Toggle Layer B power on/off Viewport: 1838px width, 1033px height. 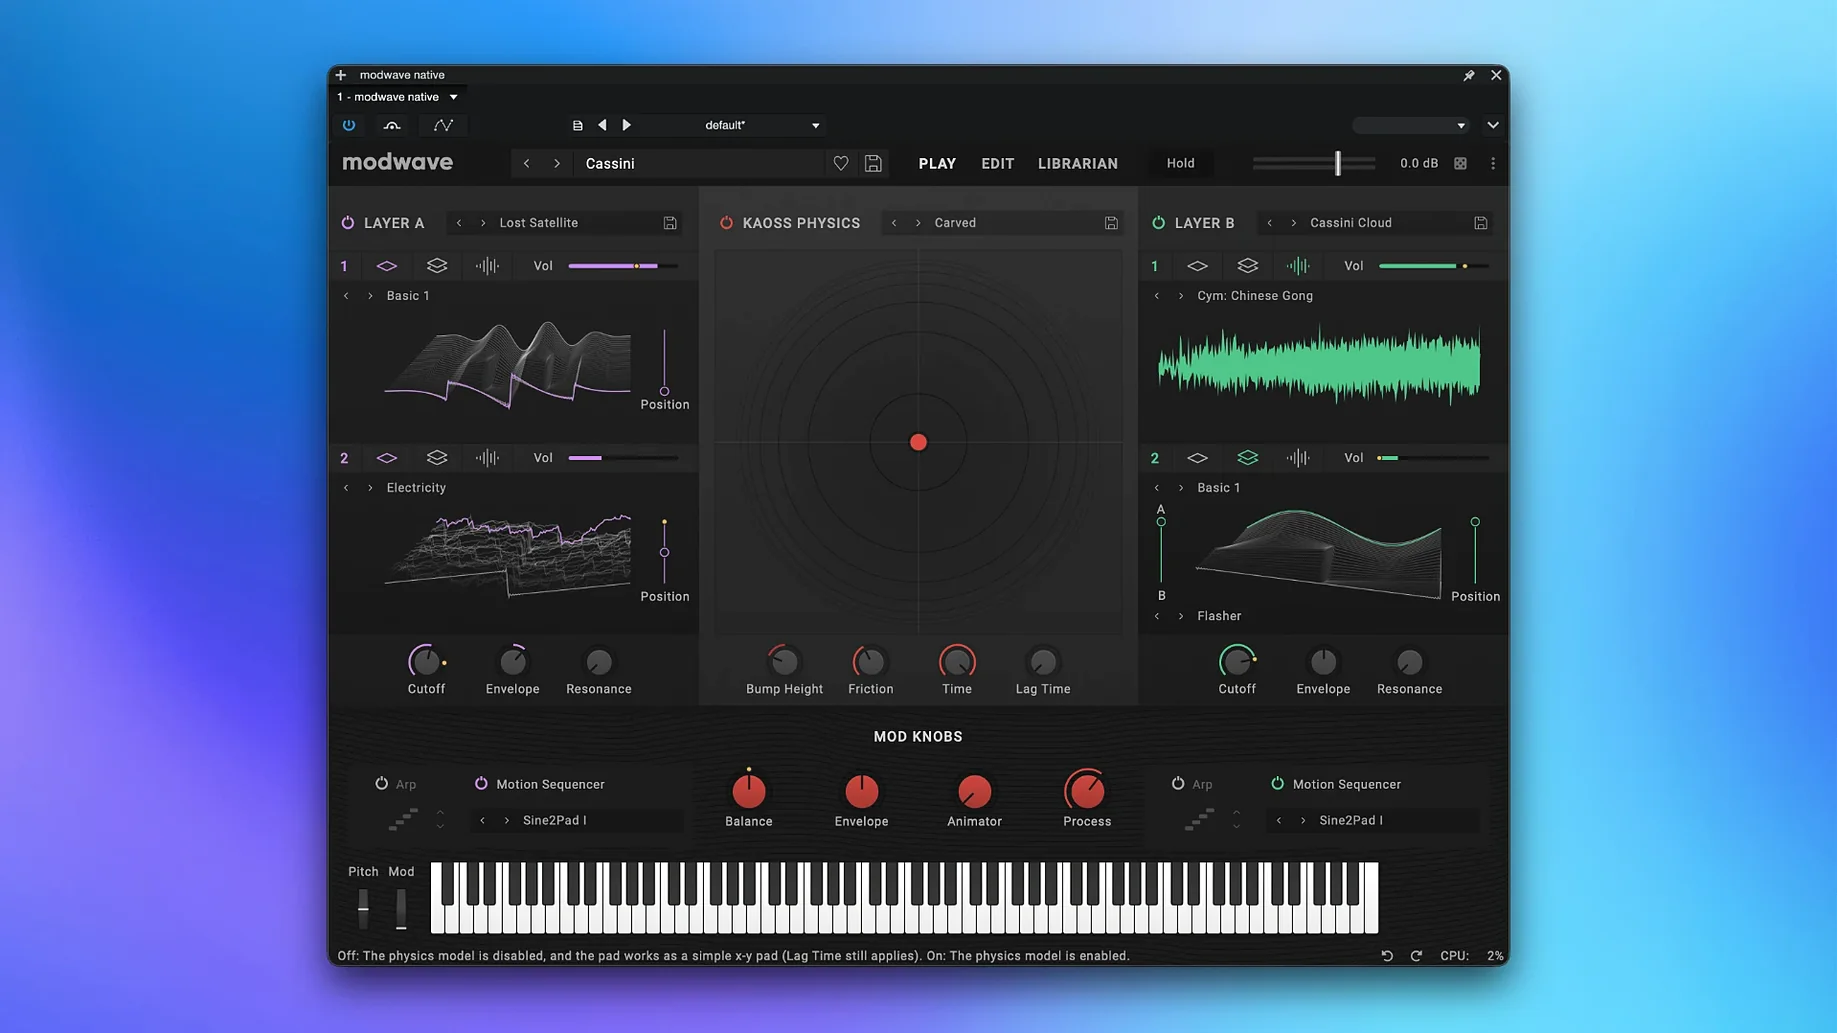[1159, 223]
